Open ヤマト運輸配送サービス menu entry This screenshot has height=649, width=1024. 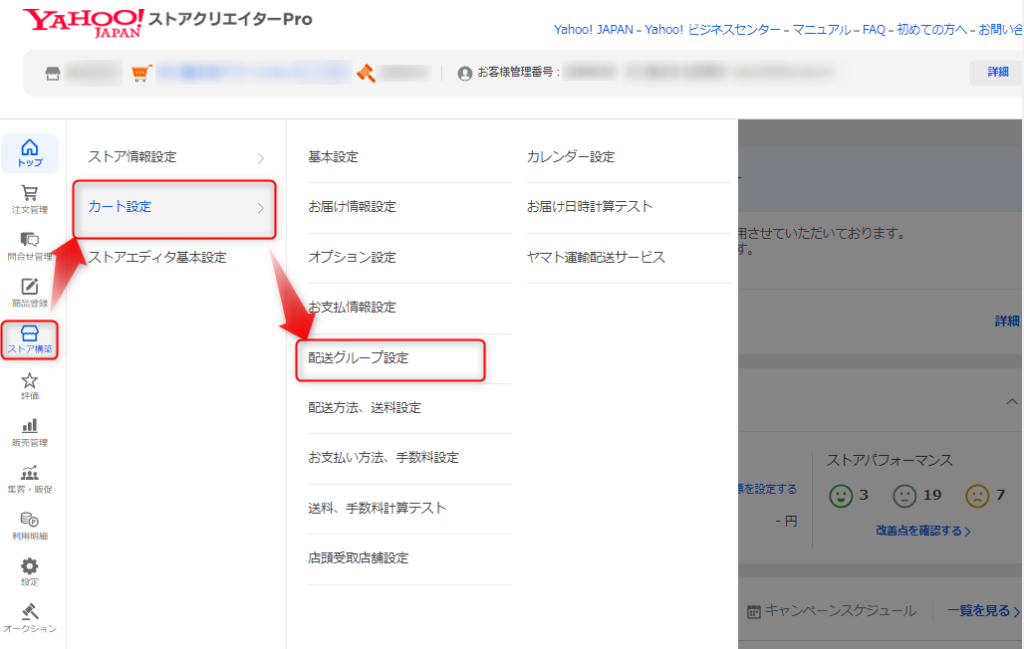click(x=596, y=257)
